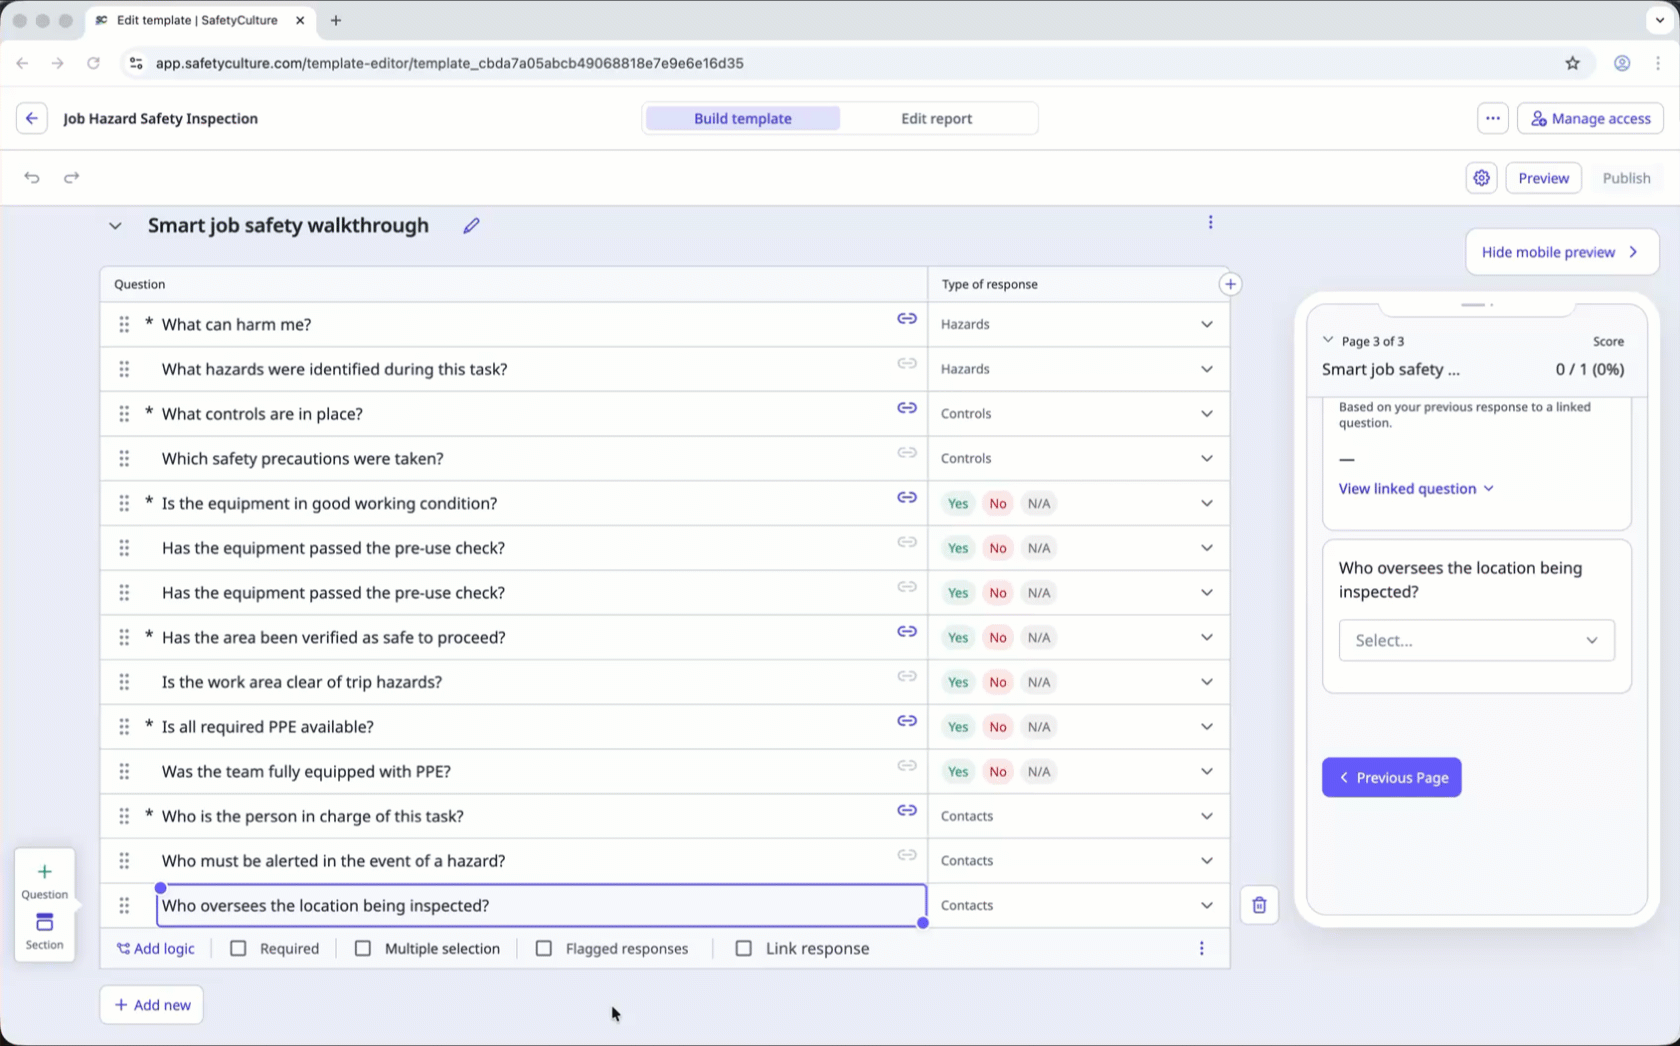Screen dimensions: 1680x1046
Task: Click Add new below the question table
Action: coord(151,1005)
